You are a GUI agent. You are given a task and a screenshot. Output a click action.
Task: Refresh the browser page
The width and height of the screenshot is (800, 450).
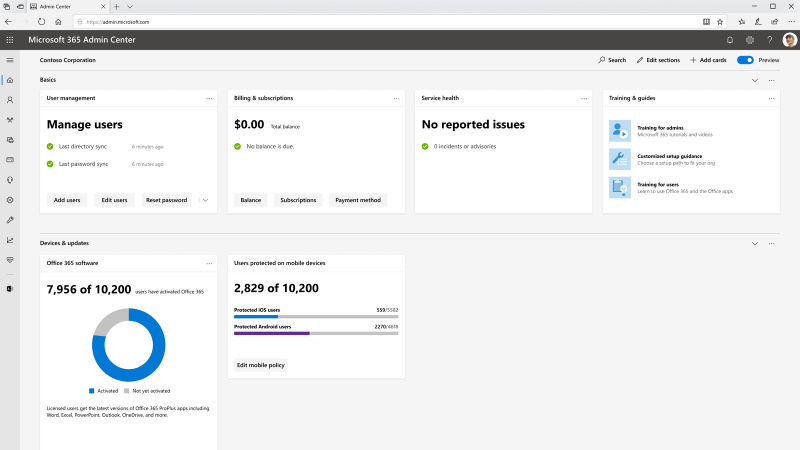[41, 22]
